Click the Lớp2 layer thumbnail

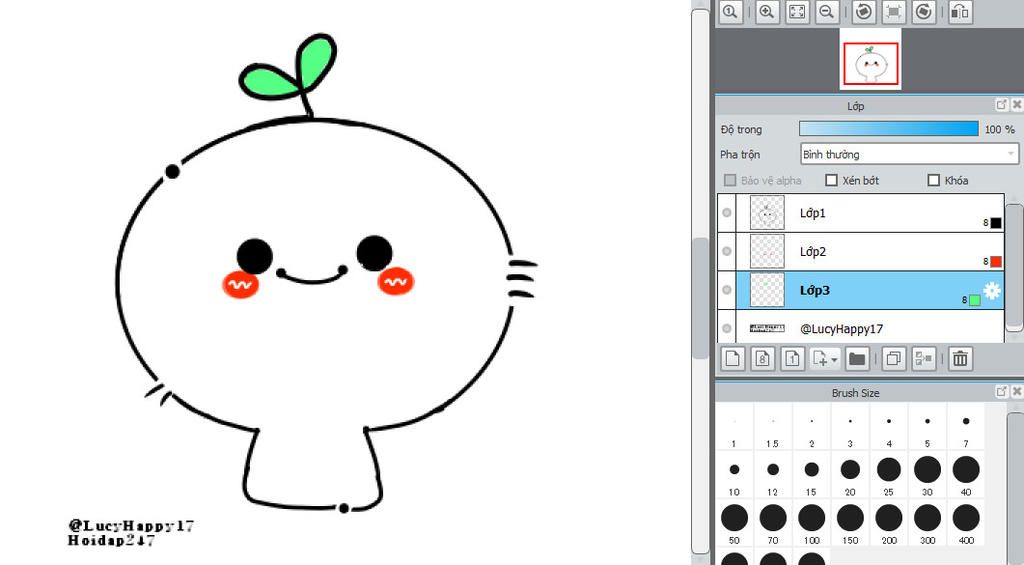767,251
